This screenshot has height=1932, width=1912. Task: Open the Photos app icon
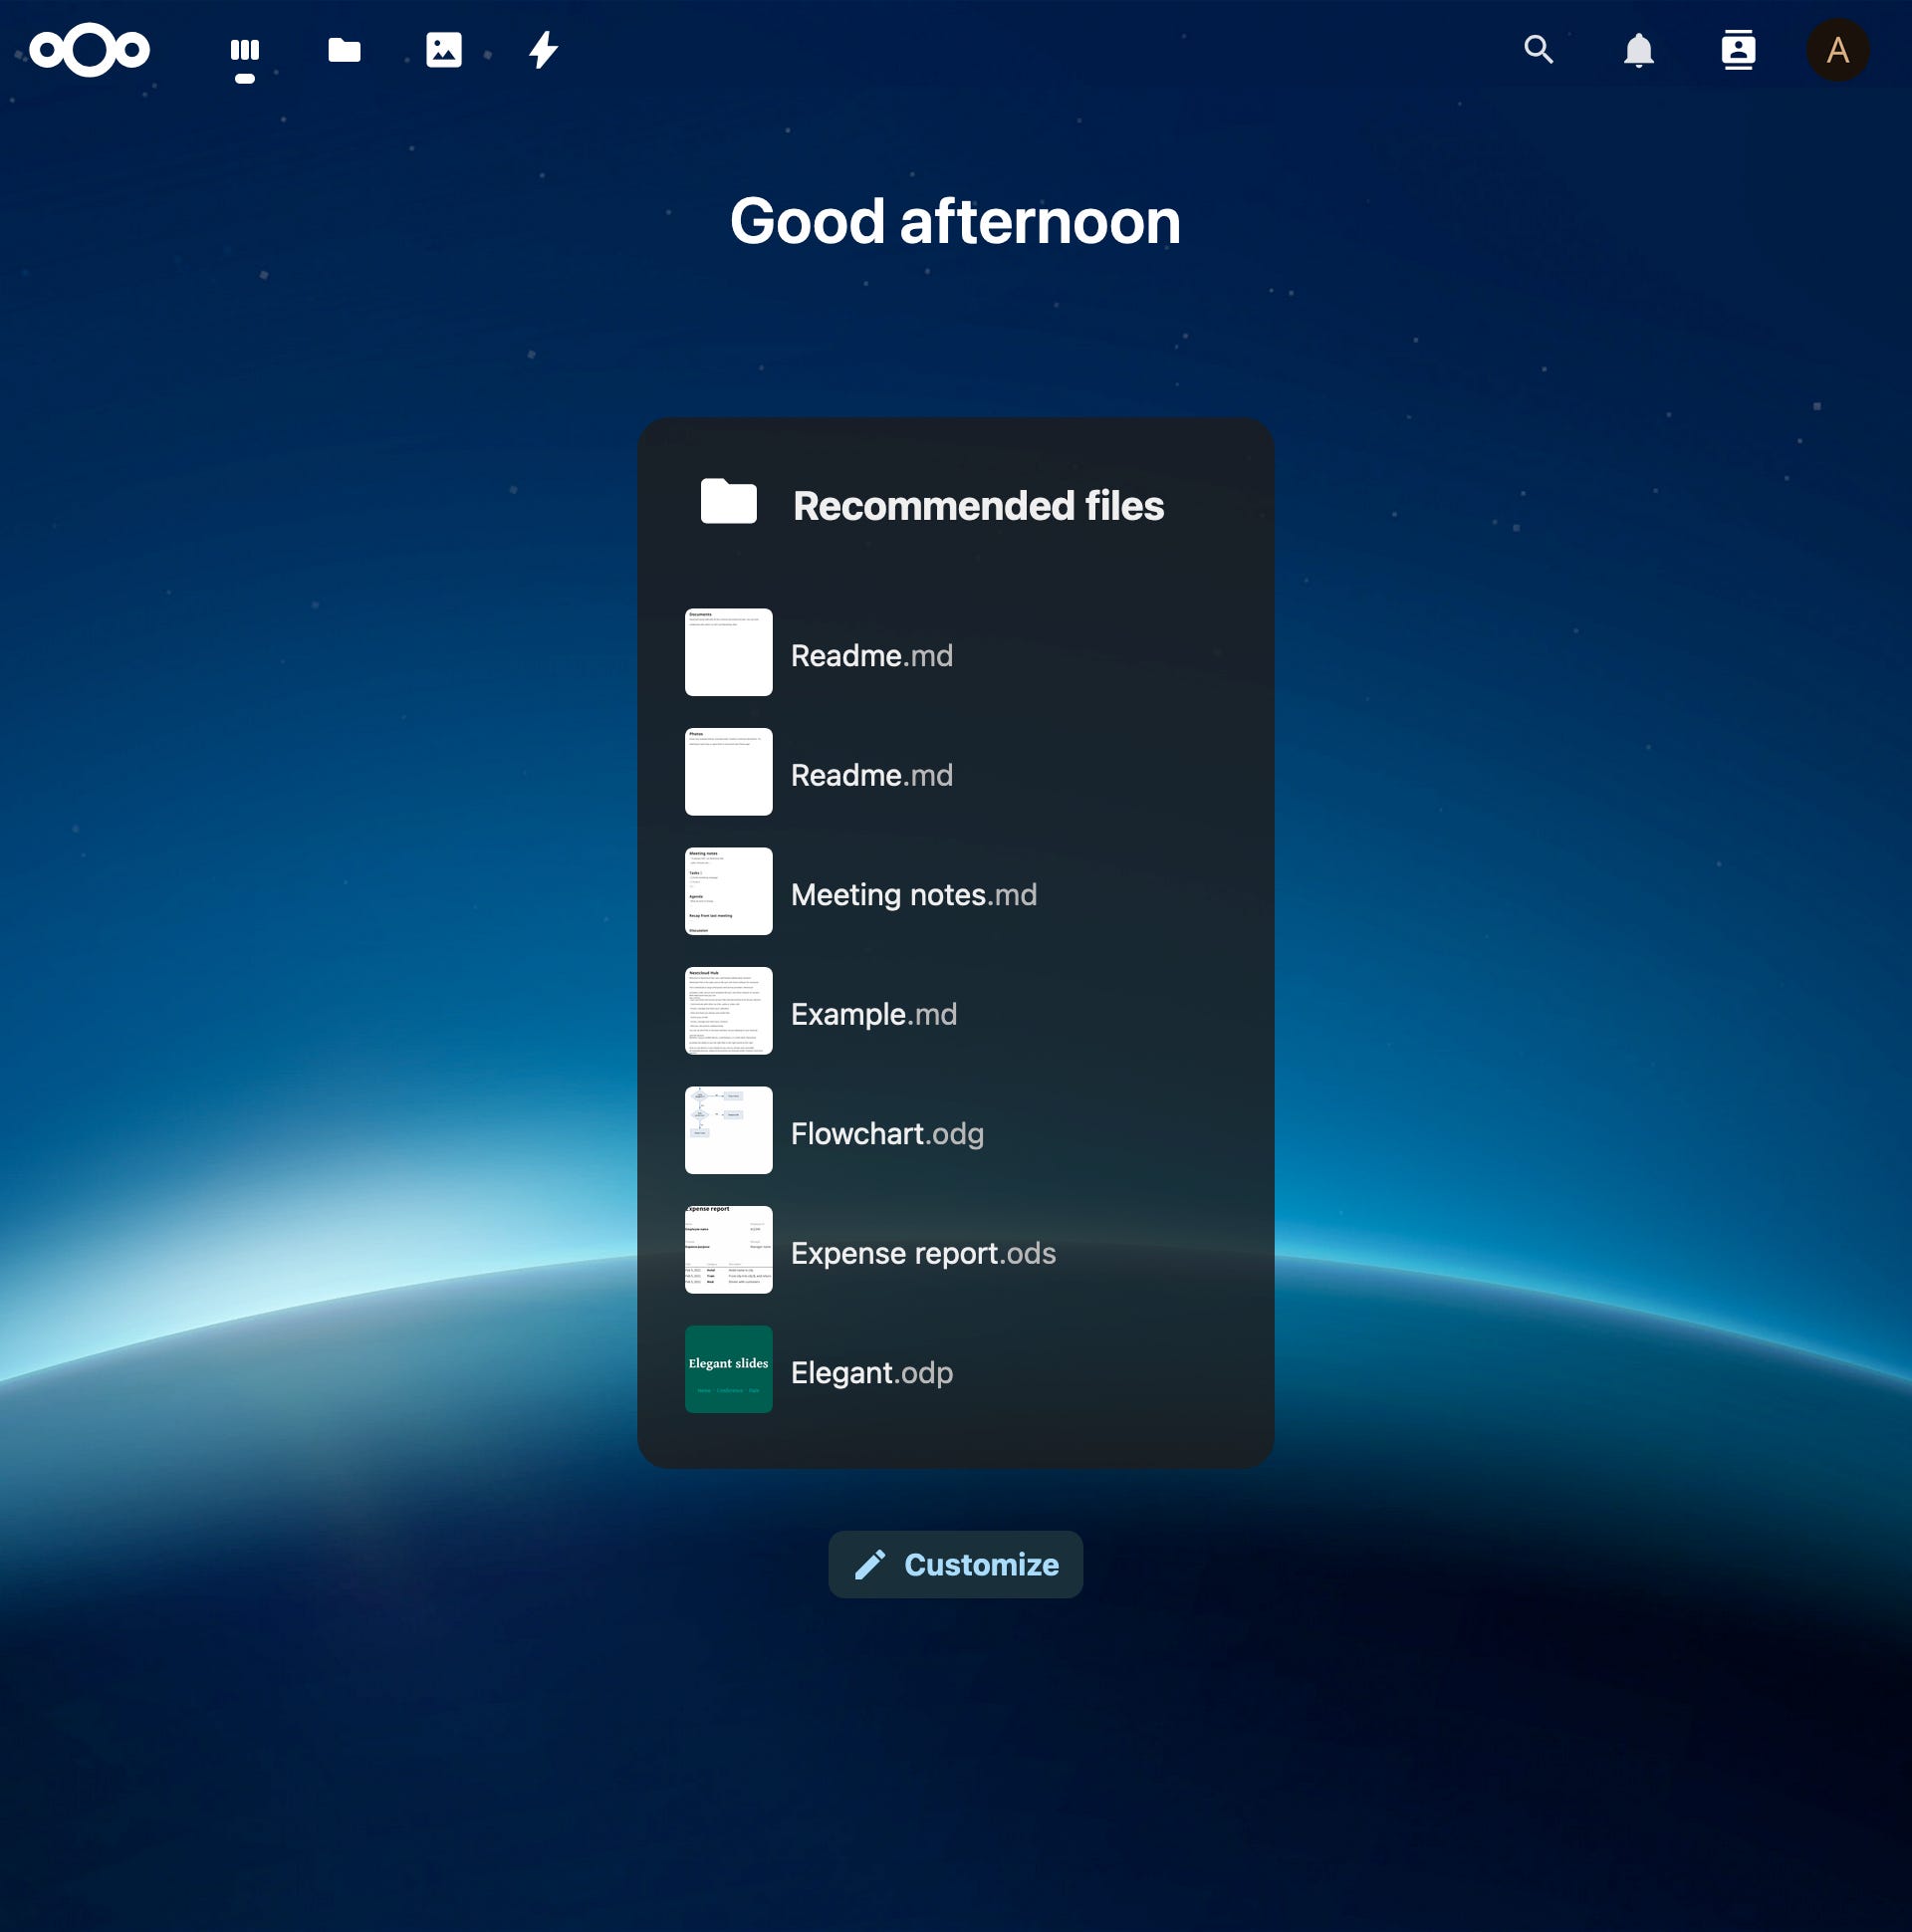click(x=443, y=50)
